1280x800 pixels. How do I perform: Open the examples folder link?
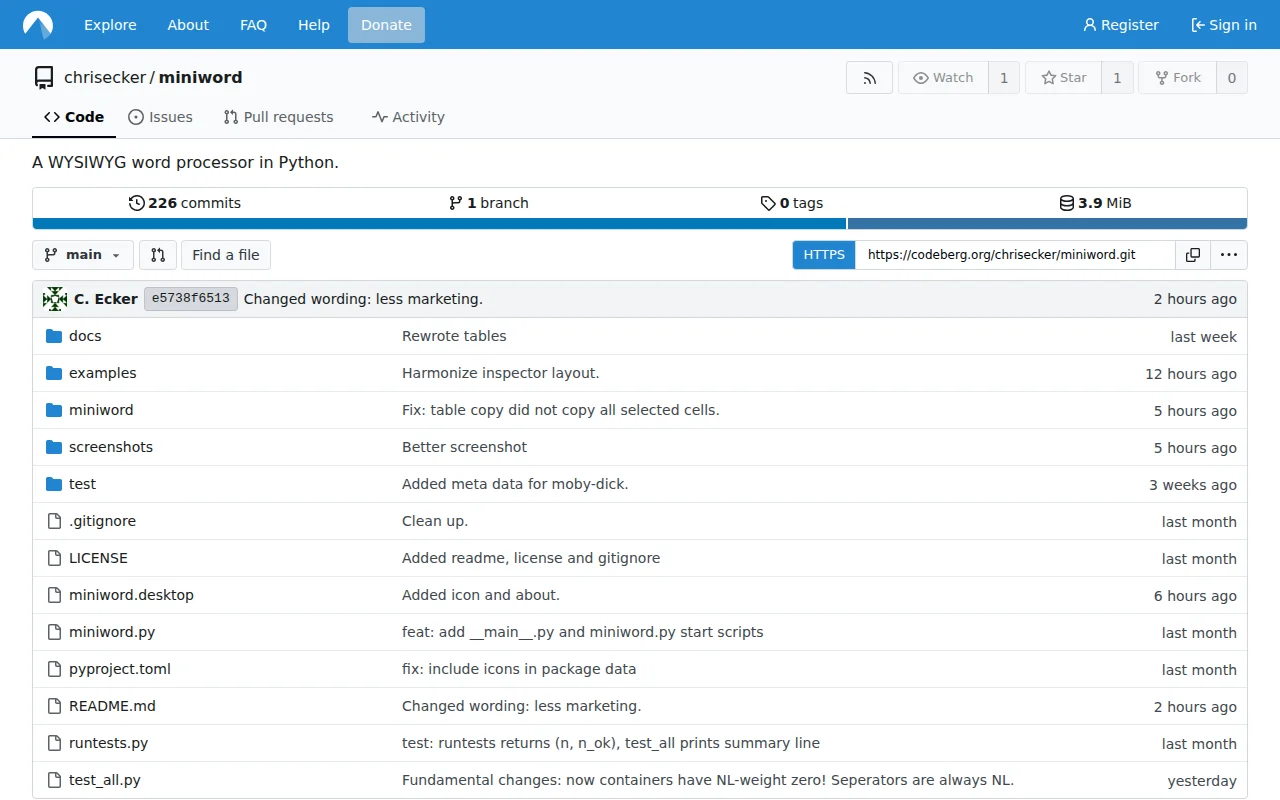(103, 373)
